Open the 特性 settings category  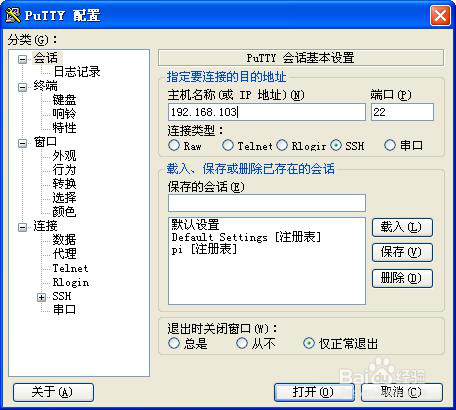coord(64,128)
